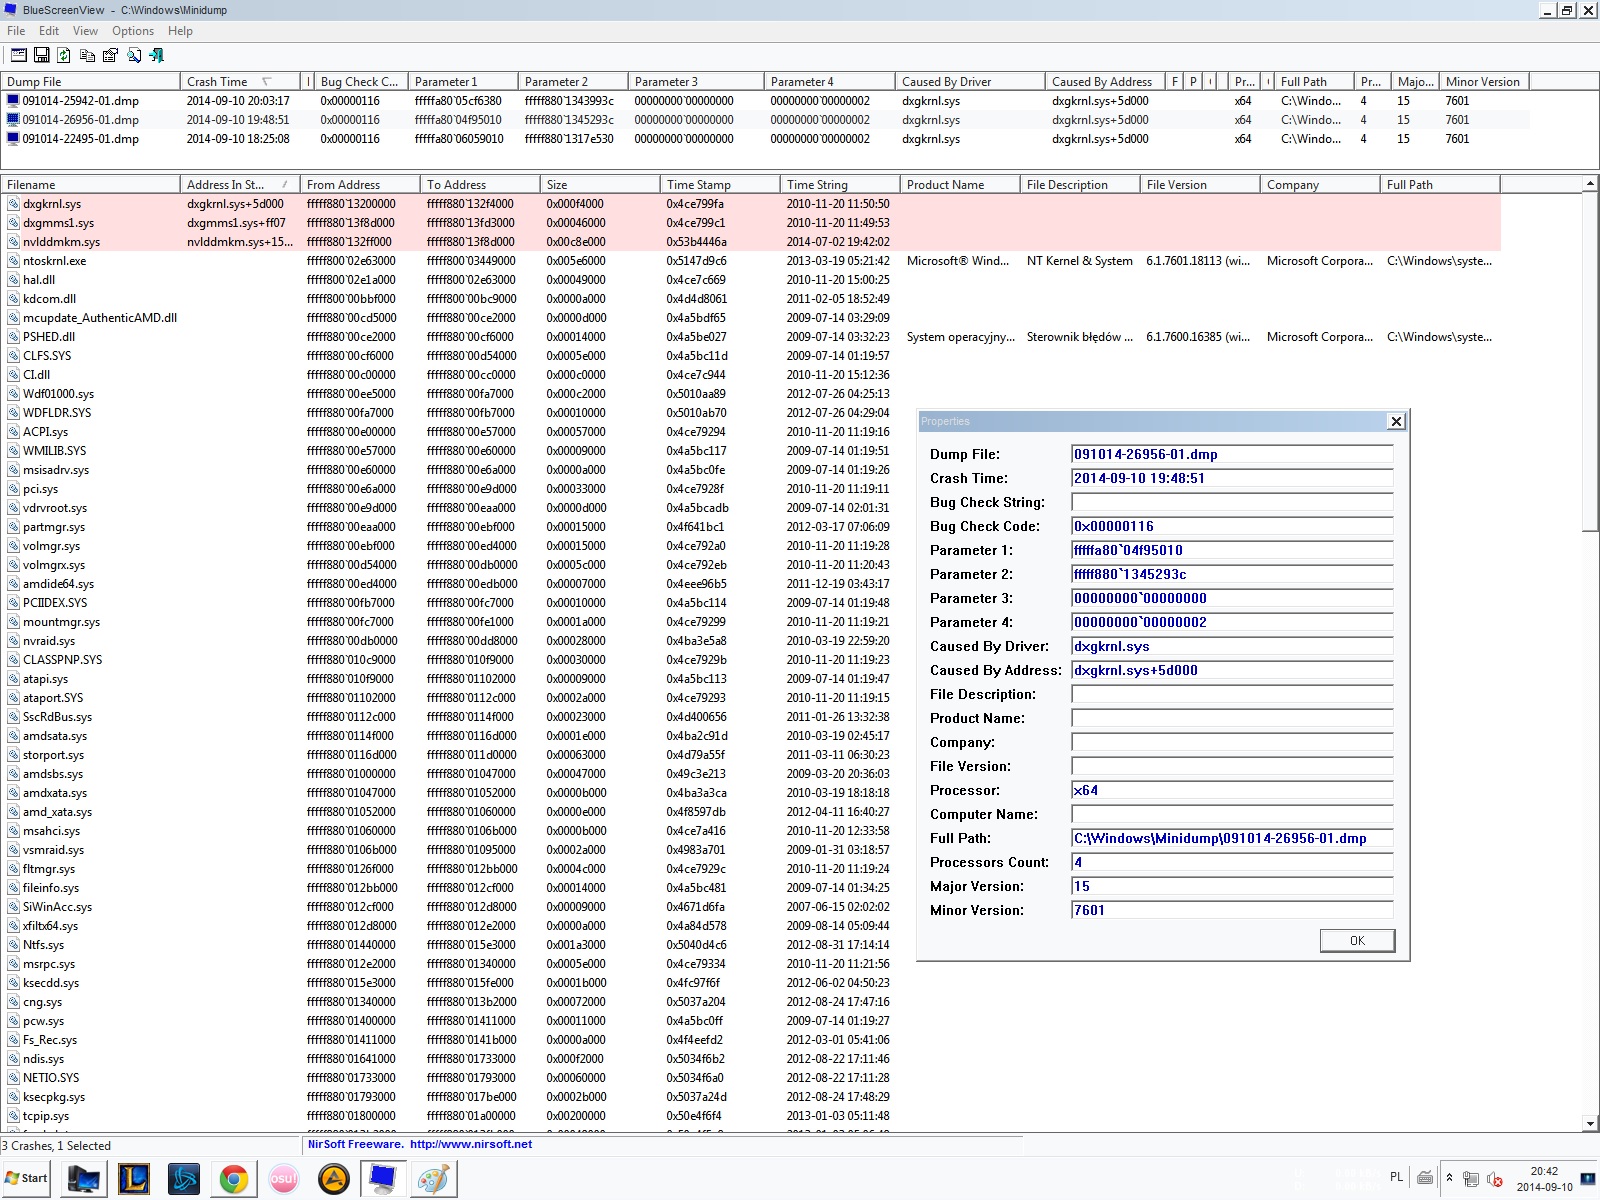This screenshot has width=1600, height=1200.
Task: Click the Find (magnifier) toolbar icon
Action: point(133,55)
